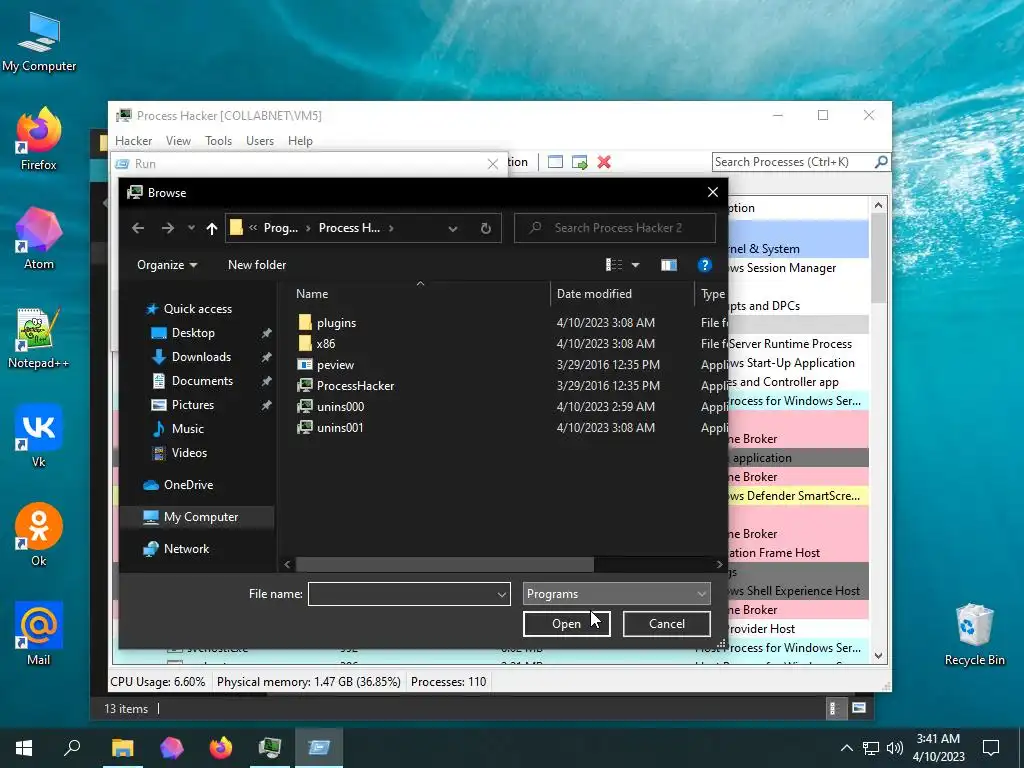The width and height of the screenshot is (1024, 768).
Task: Select Network in navigation pane
Action: 186,549
